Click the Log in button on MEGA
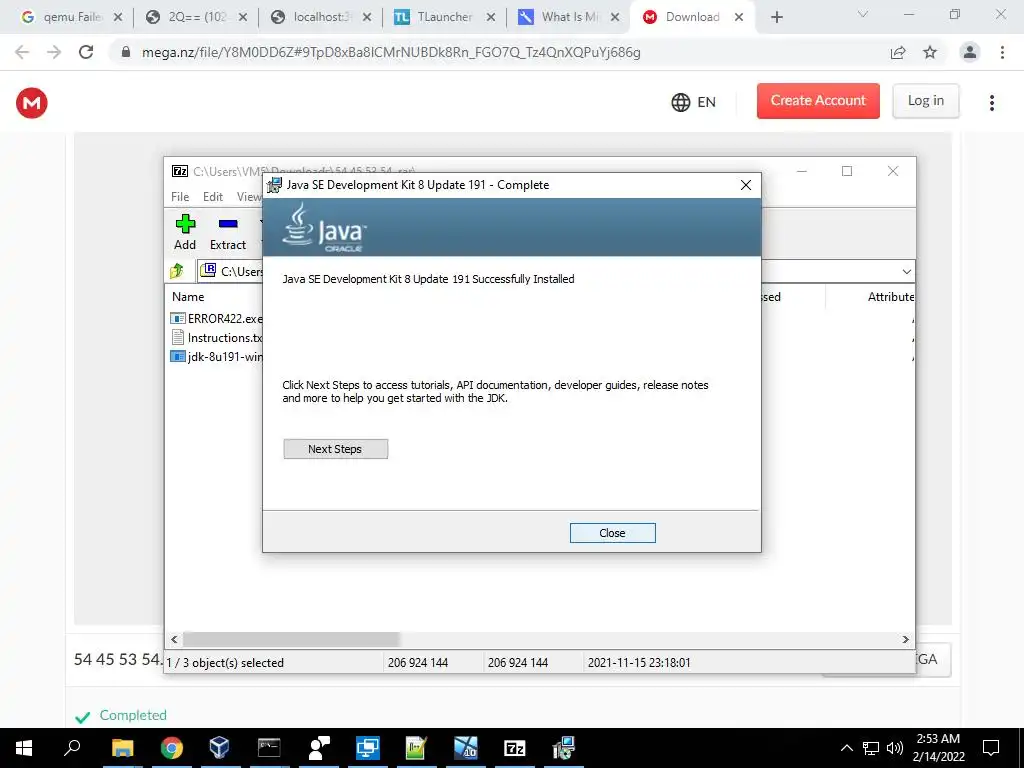1024x768 pixels. click(925, 101)
